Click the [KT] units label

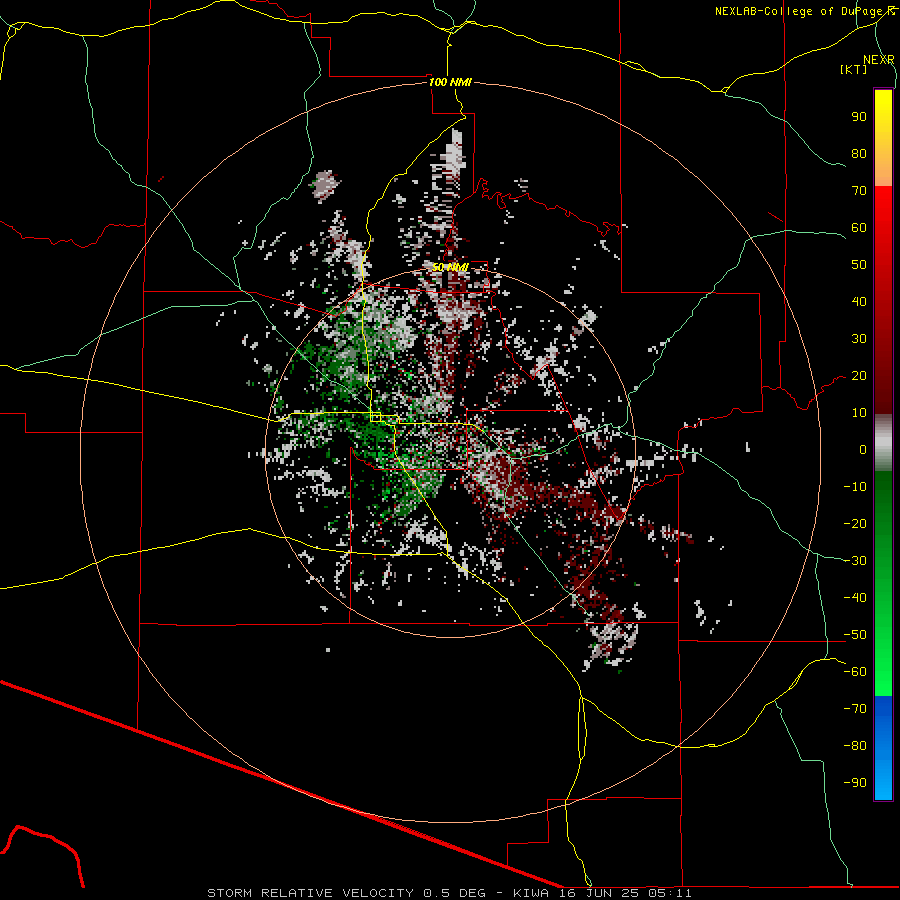pos(853,69)
